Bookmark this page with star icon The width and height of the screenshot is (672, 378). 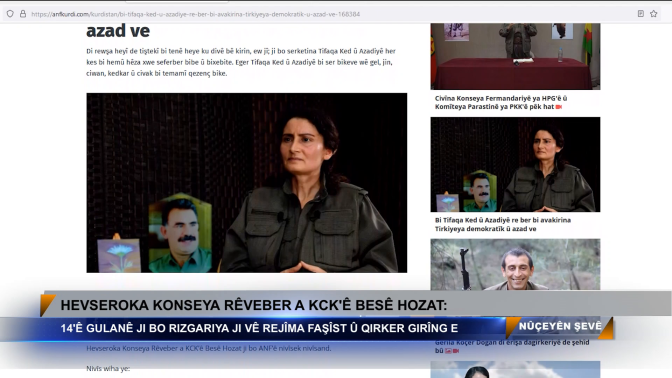click(654, 14)
